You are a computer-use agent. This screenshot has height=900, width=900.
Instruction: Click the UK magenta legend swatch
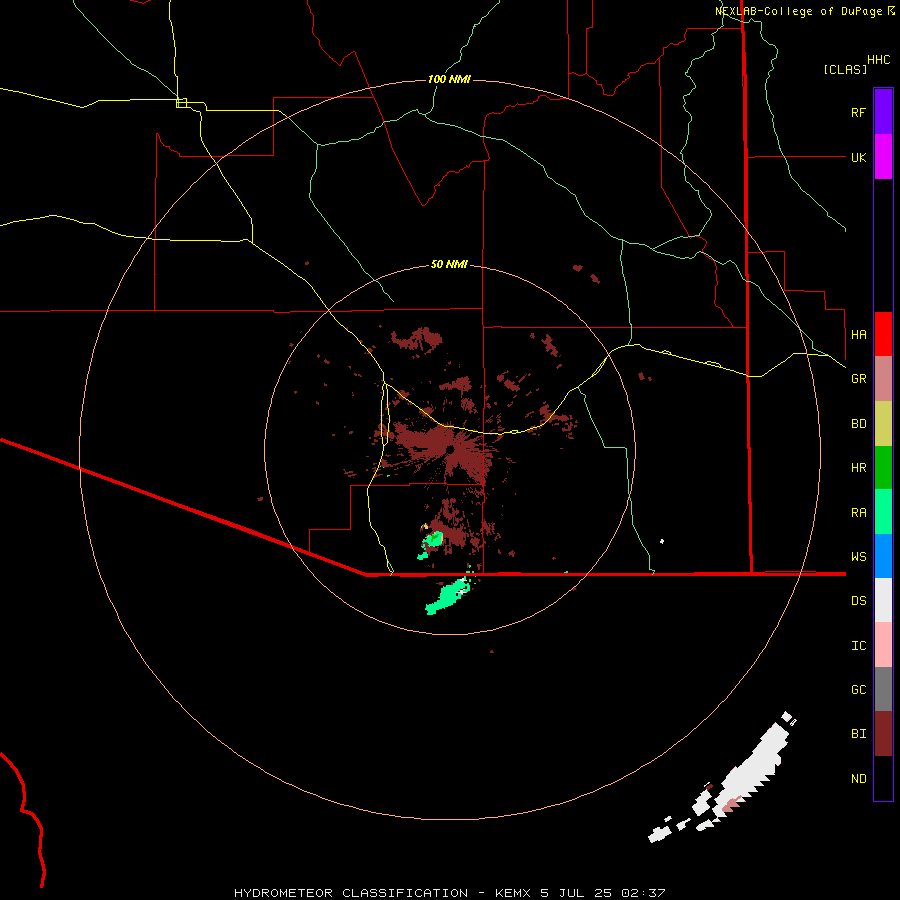883,157
